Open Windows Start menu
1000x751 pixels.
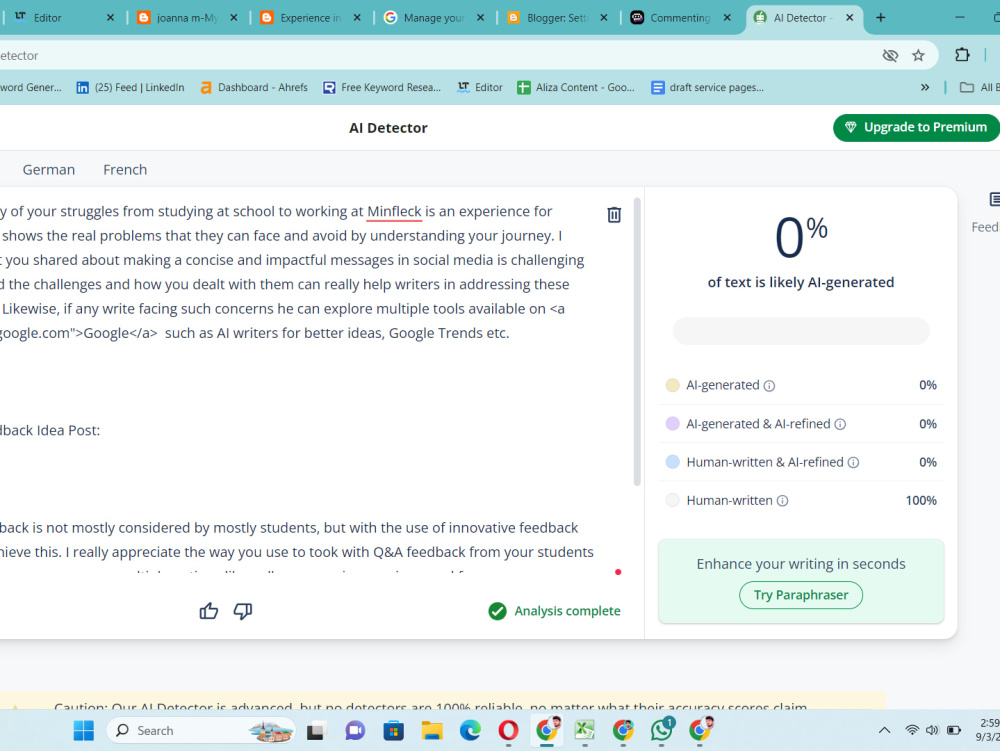[x=84, y=731]
